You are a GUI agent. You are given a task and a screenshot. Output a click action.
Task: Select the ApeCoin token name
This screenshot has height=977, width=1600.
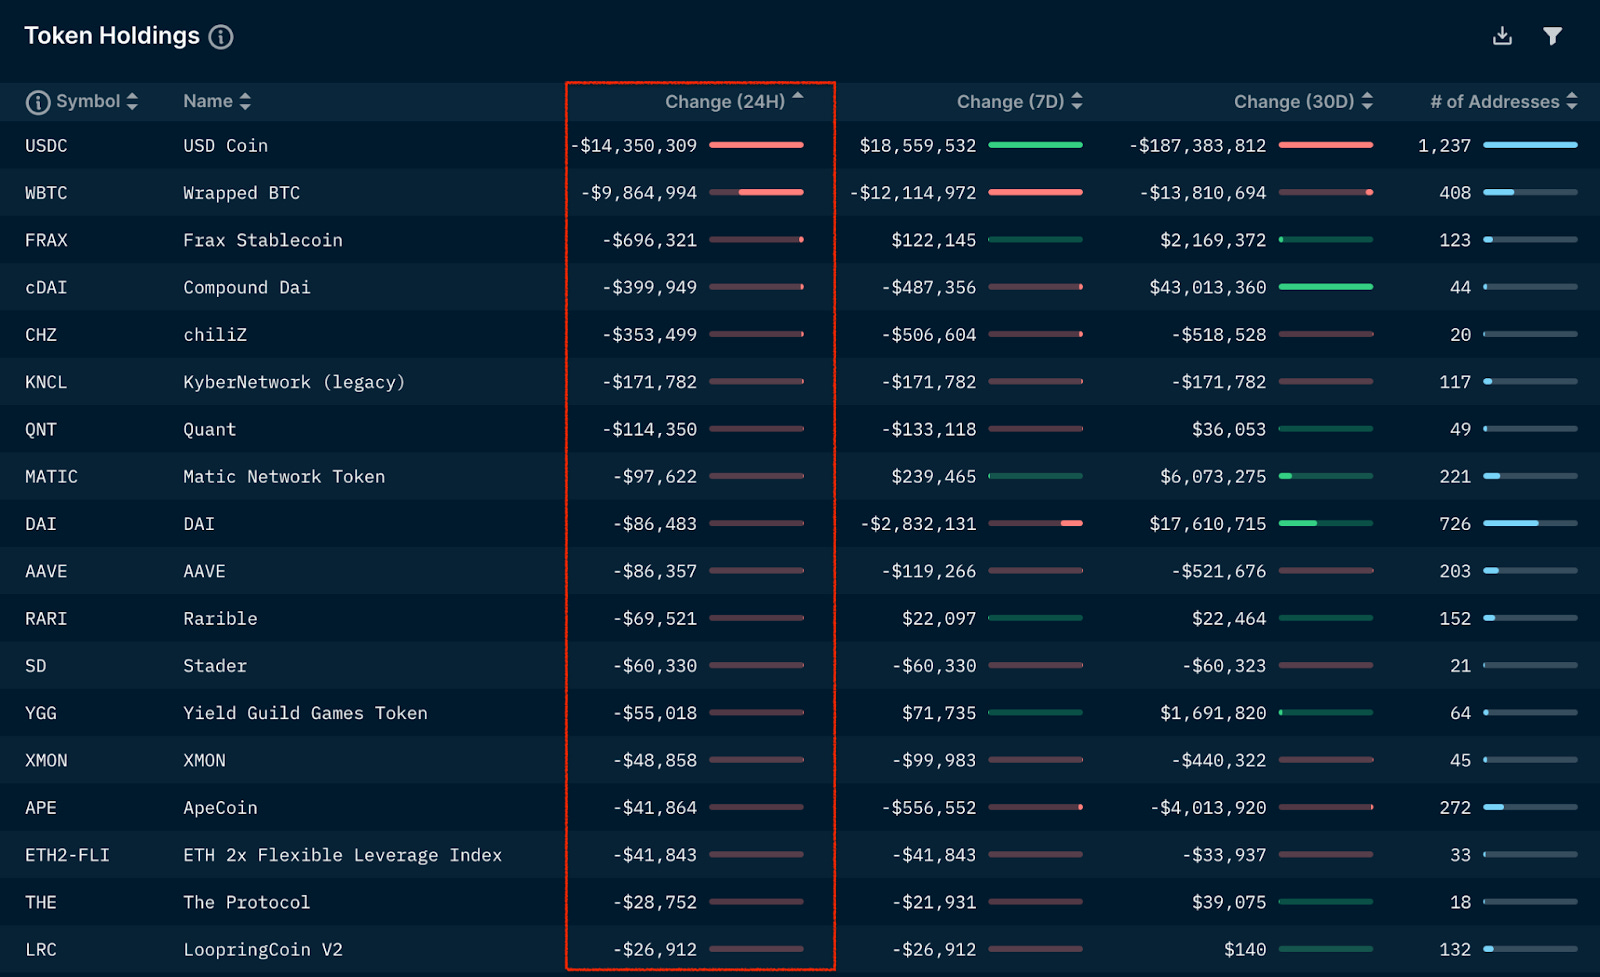coord(220,808)
